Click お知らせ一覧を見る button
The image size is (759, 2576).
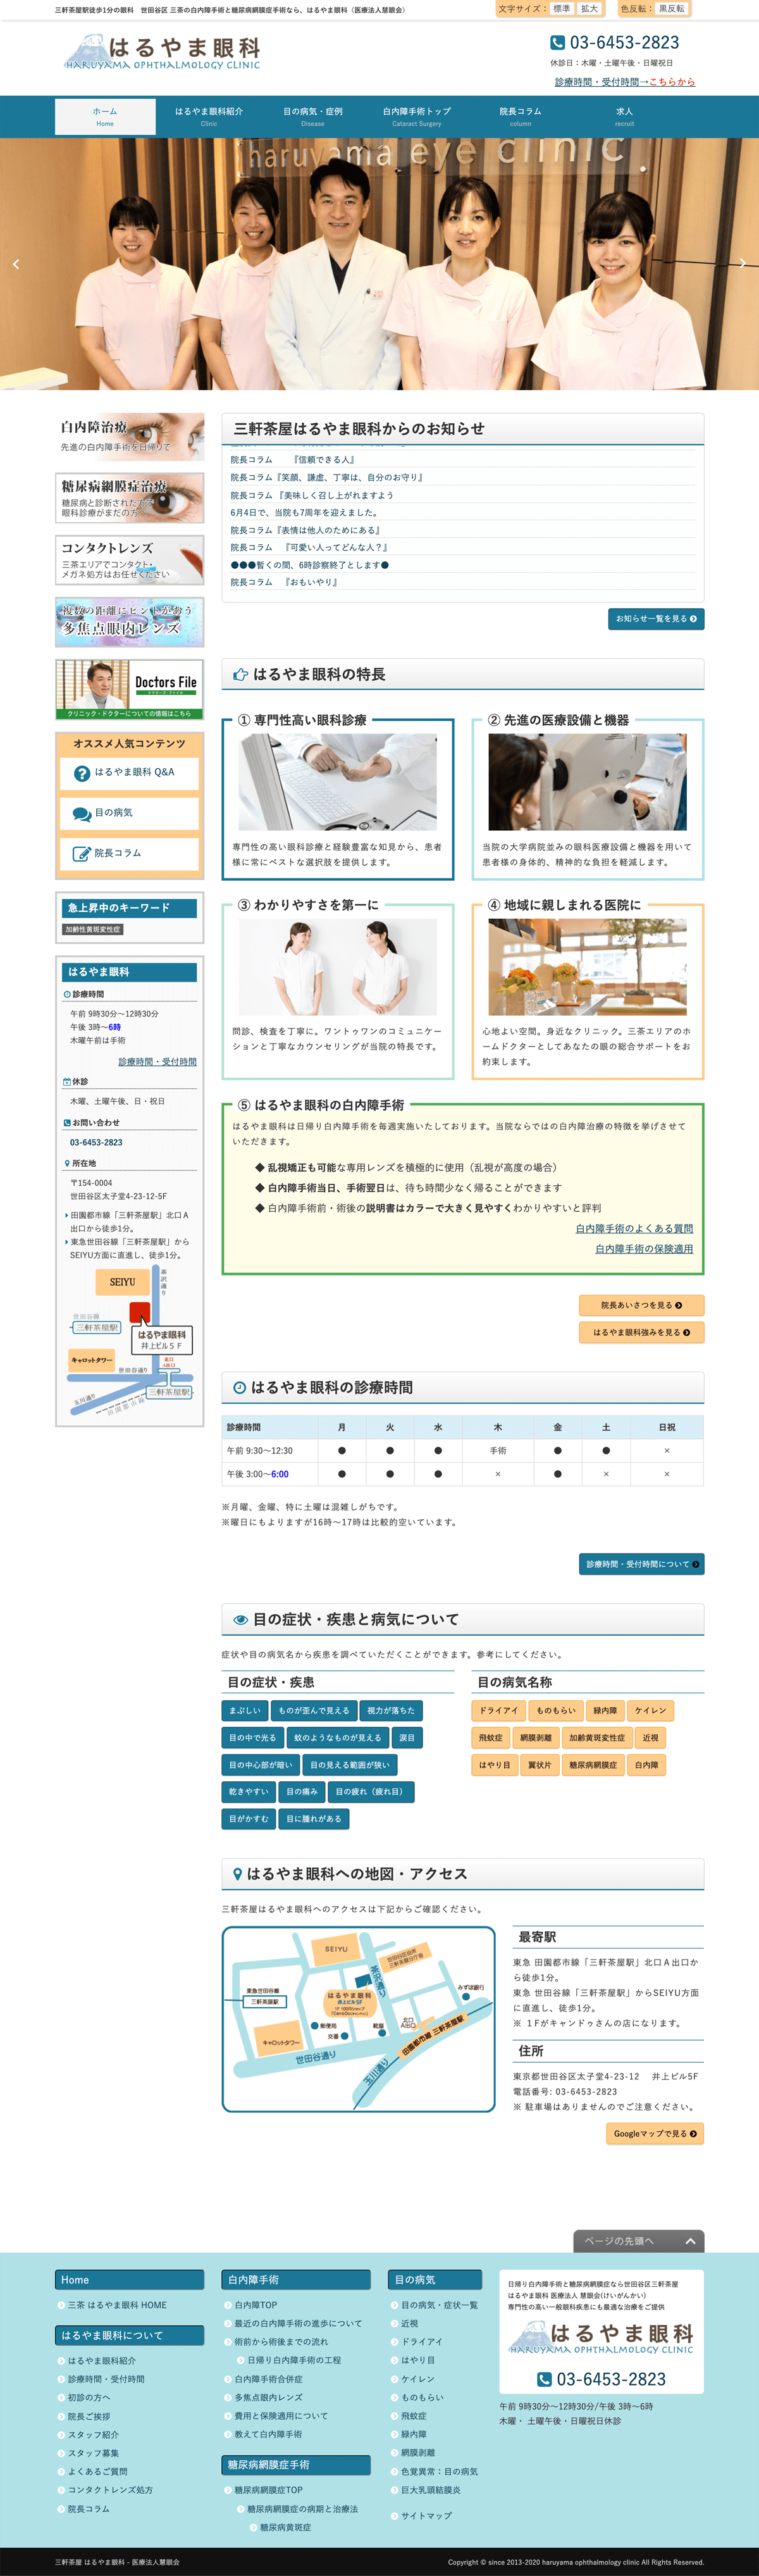(x=656, y=619)
